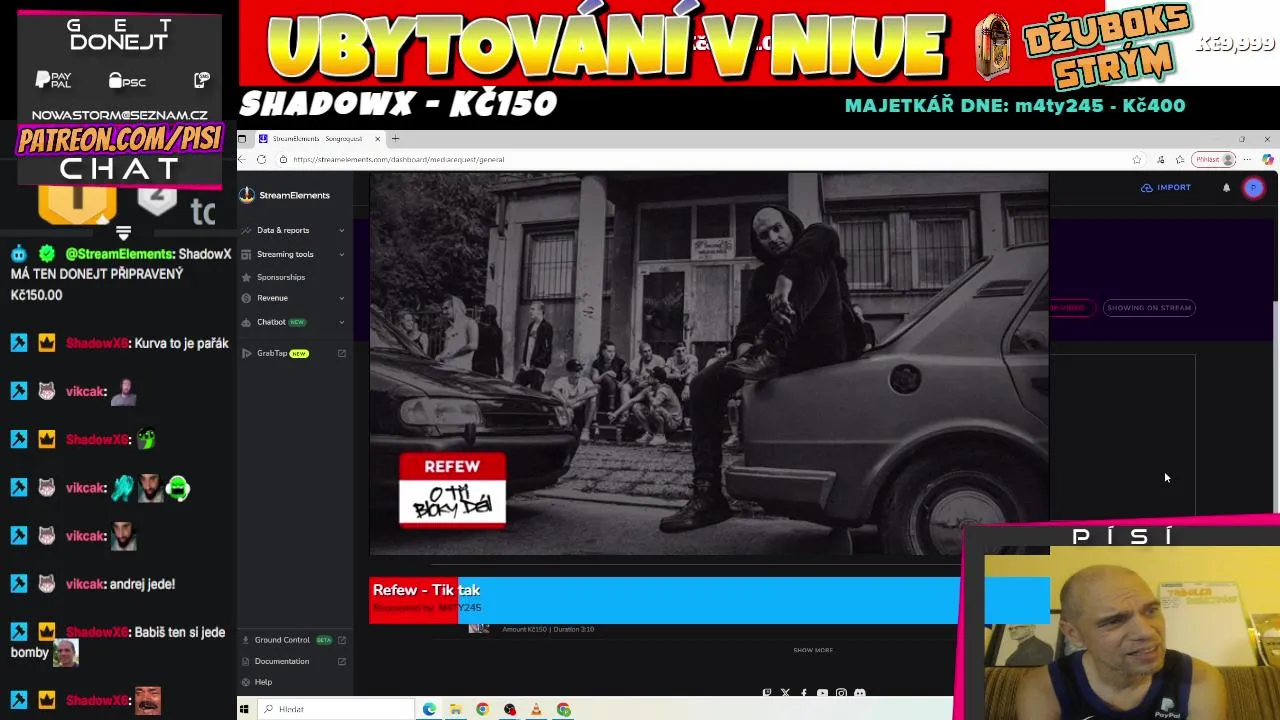Select the SHOWING ON STREAM pill

(1149, 308)
